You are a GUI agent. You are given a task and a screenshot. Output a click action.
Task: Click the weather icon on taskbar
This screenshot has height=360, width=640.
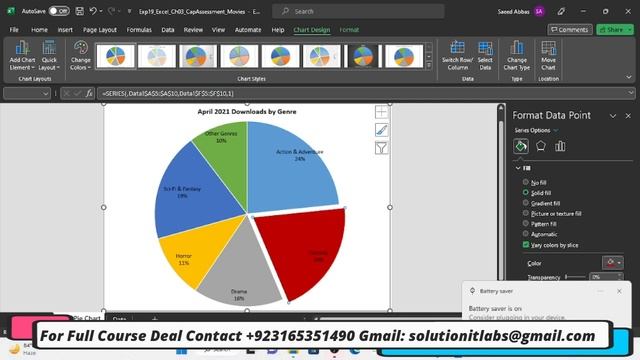[15, 349]
